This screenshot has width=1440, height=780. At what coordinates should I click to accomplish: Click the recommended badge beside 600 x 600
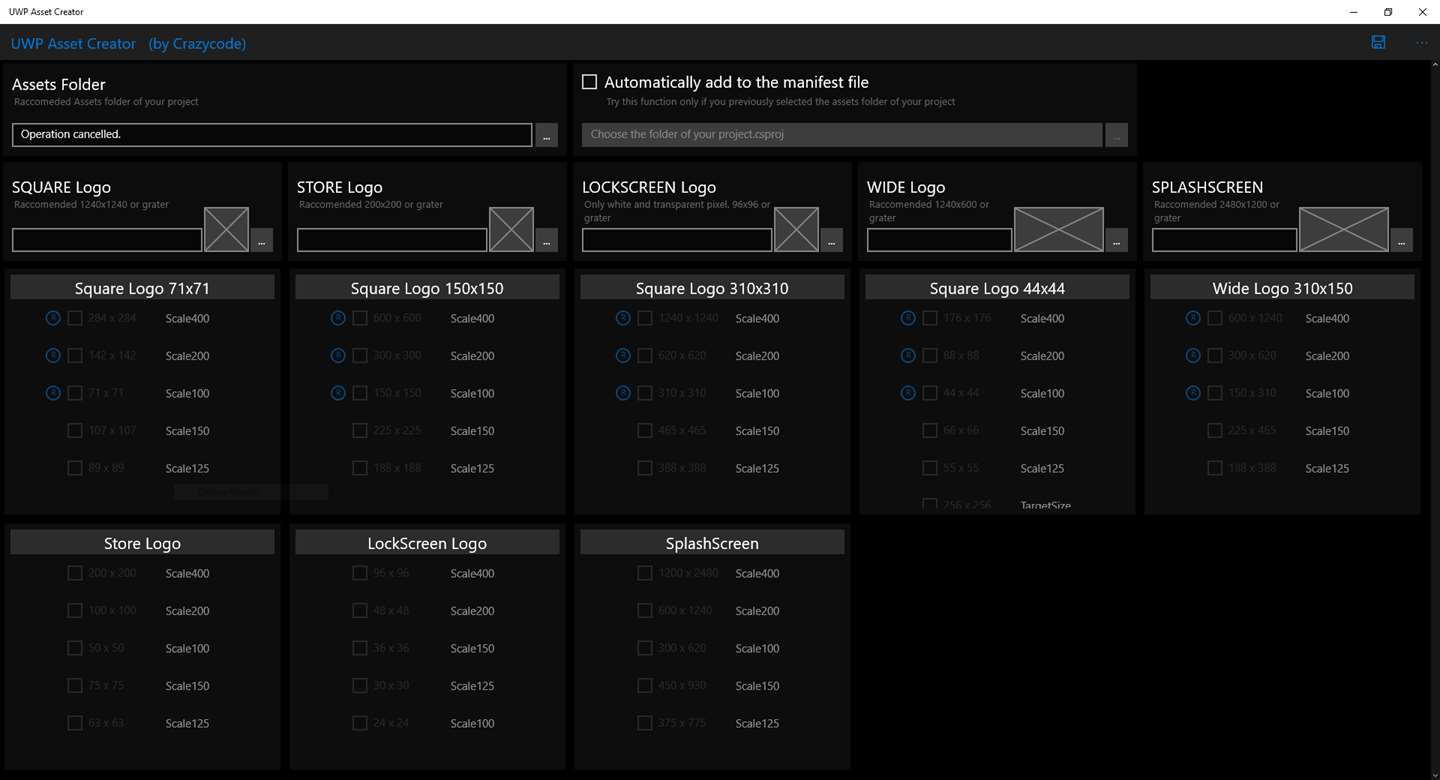[338, 318]
